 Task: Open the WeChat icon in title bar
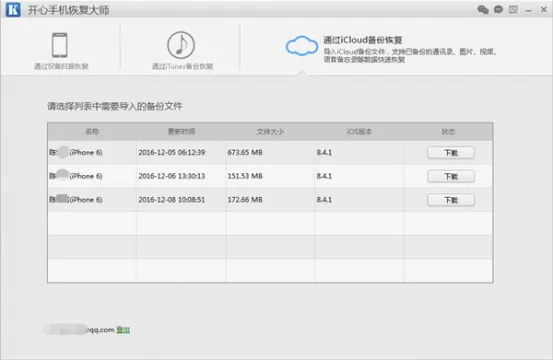[x=483, y=10]
